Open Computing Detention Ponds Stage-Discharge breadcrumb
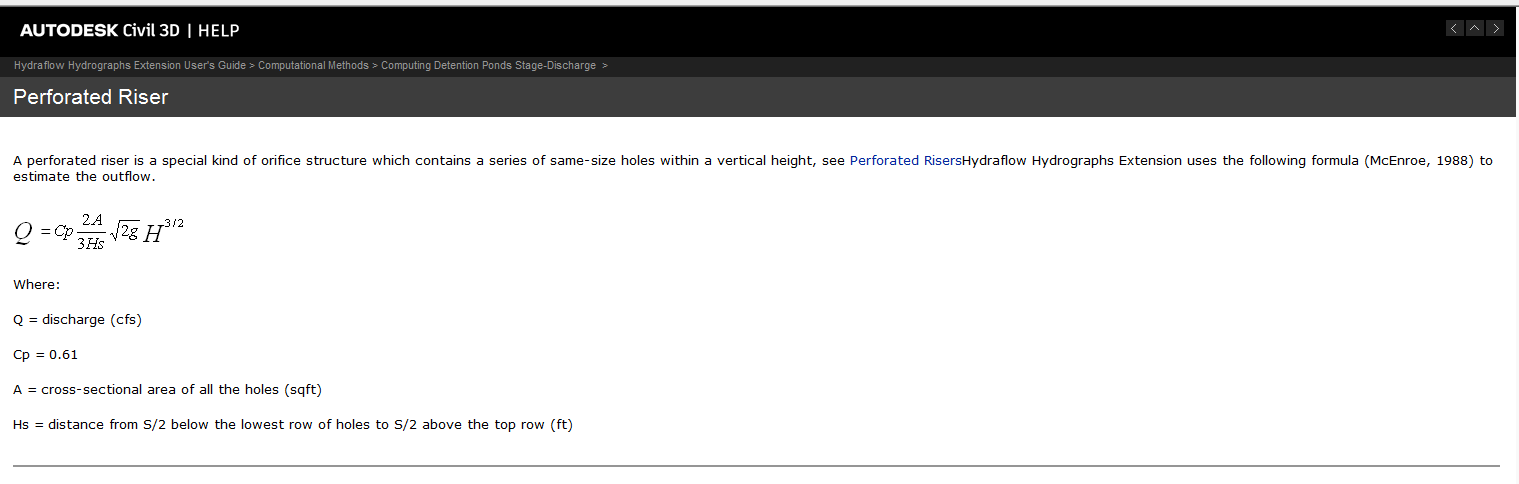This screenshot has height=484, width=1519. (x=488, y=66)
